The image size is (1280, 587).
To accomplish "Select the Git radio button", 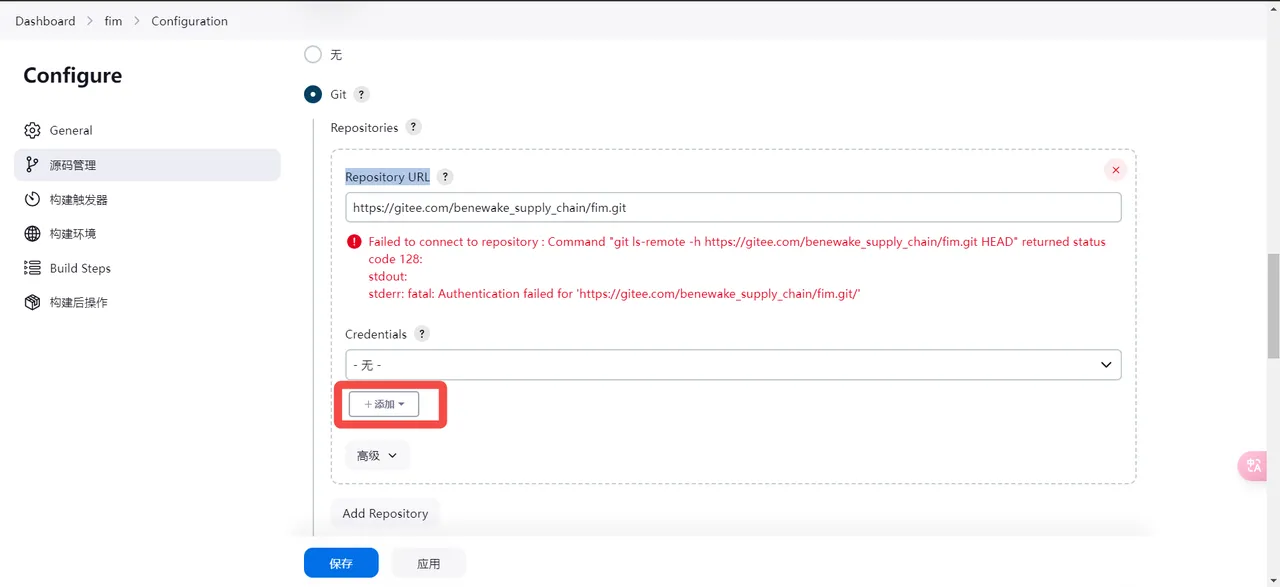I will click(313, 95).
